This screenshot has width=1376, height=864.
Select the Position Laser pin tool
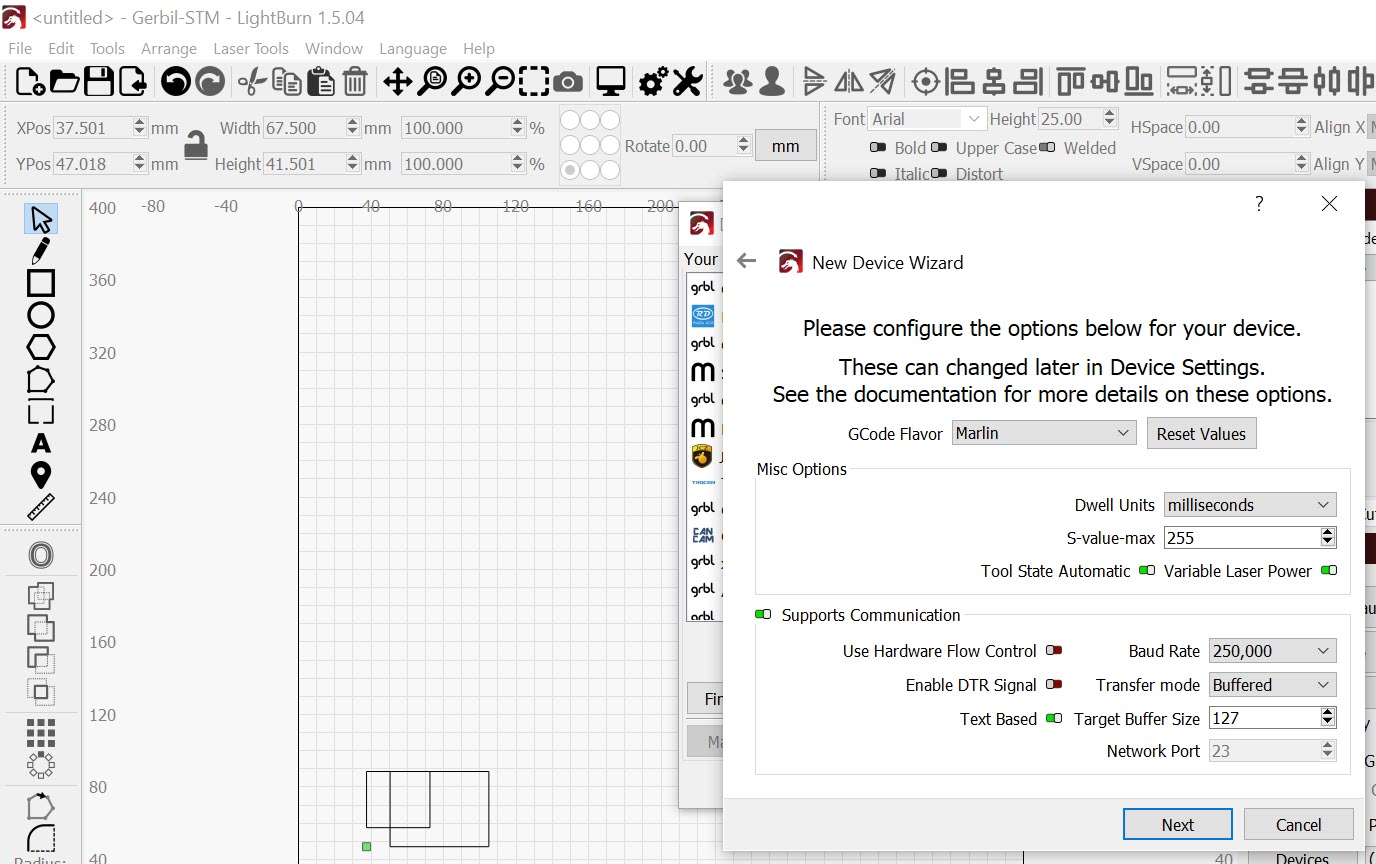pos(41,475)
